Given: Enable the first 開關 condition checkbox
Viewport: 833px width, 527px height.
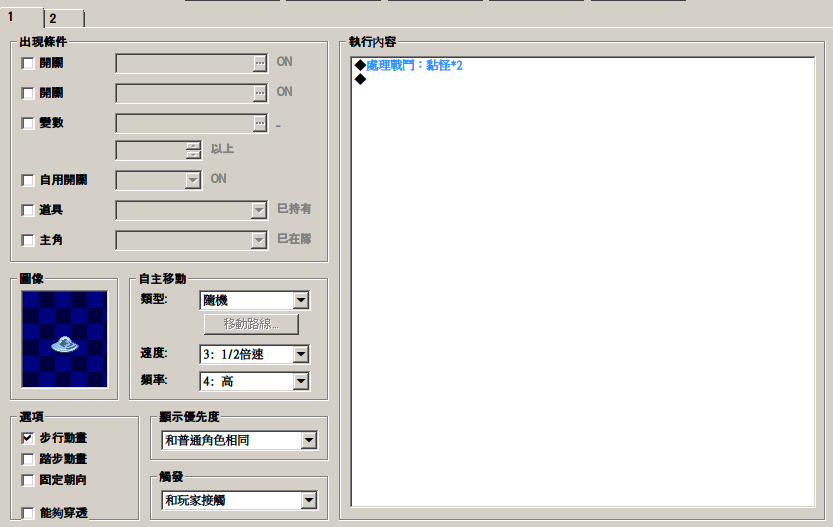Looking at the screenshot, I should pos(28,63).
